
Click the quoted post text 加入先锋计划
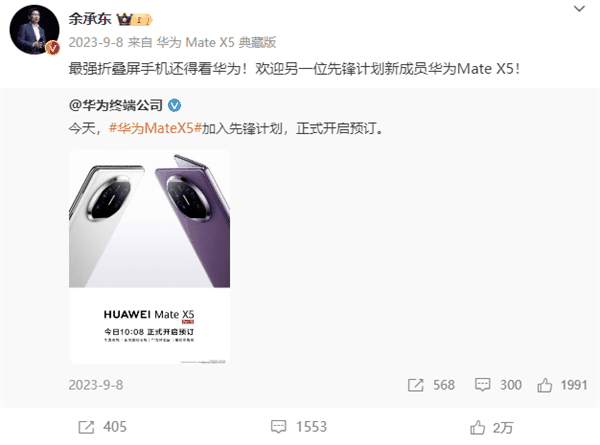point(242,128)
